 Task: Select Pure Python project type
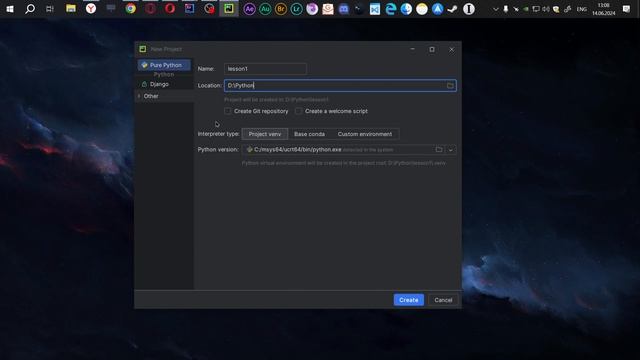point(164,65)
